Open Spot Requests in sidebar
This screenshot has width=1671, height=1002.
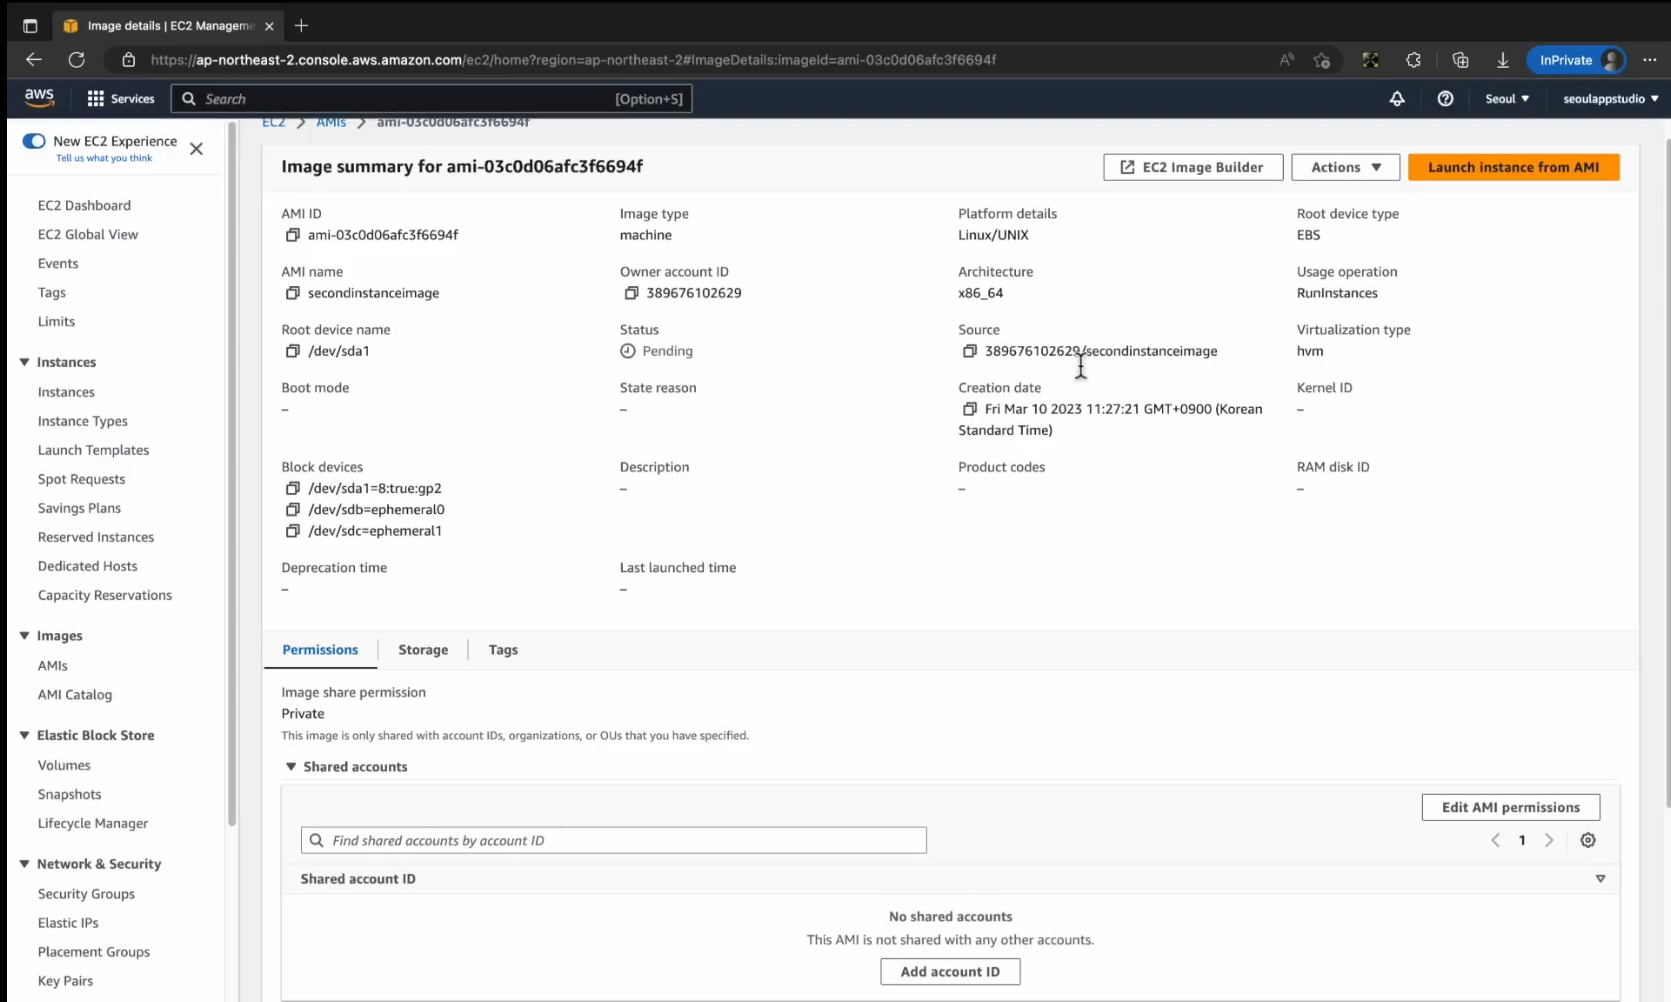[81, 479]
